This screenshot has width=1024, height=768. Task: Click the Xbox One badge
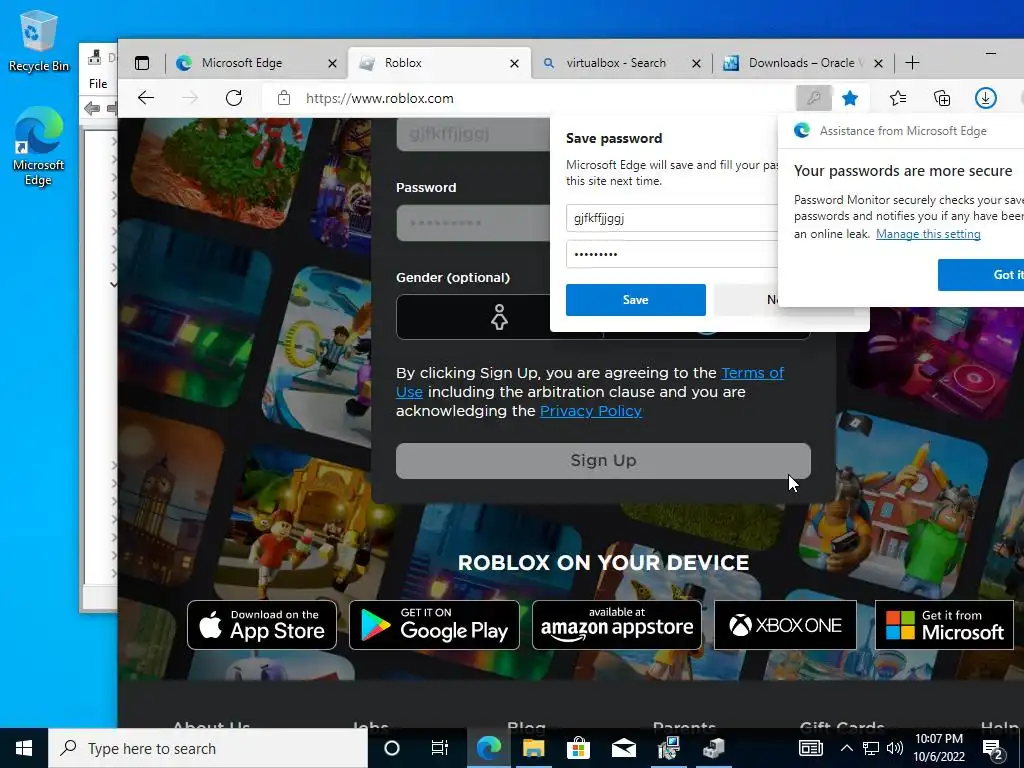pyautogui.click(x=785, y=625)
